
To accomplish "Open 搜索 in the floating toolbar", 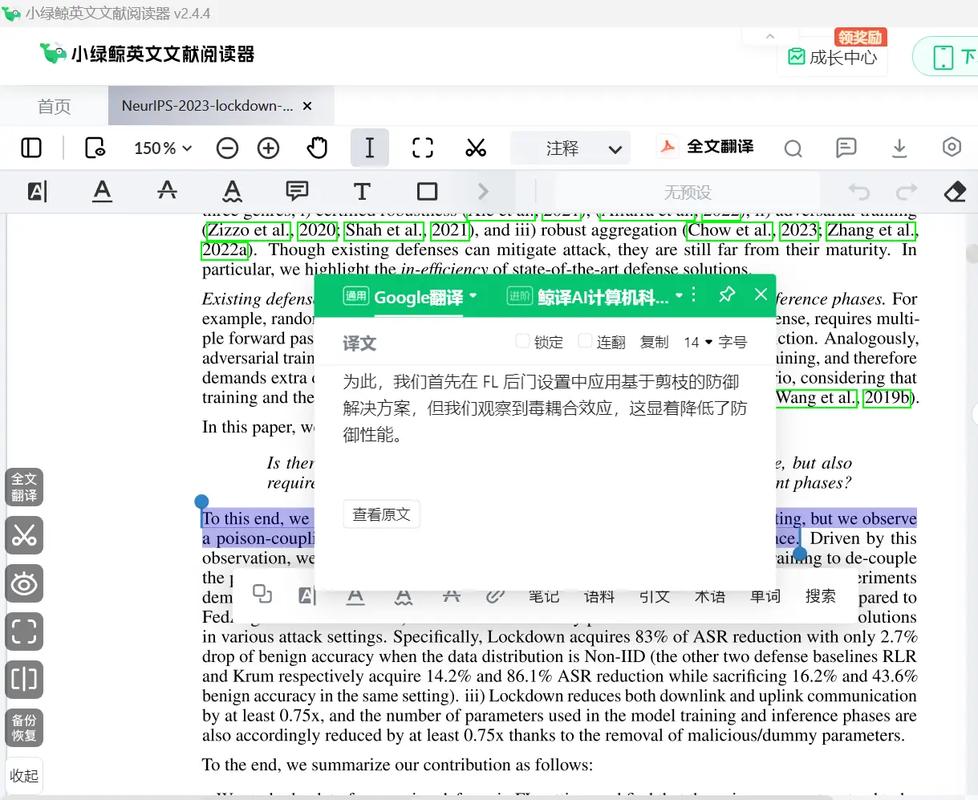I will 820,596.
